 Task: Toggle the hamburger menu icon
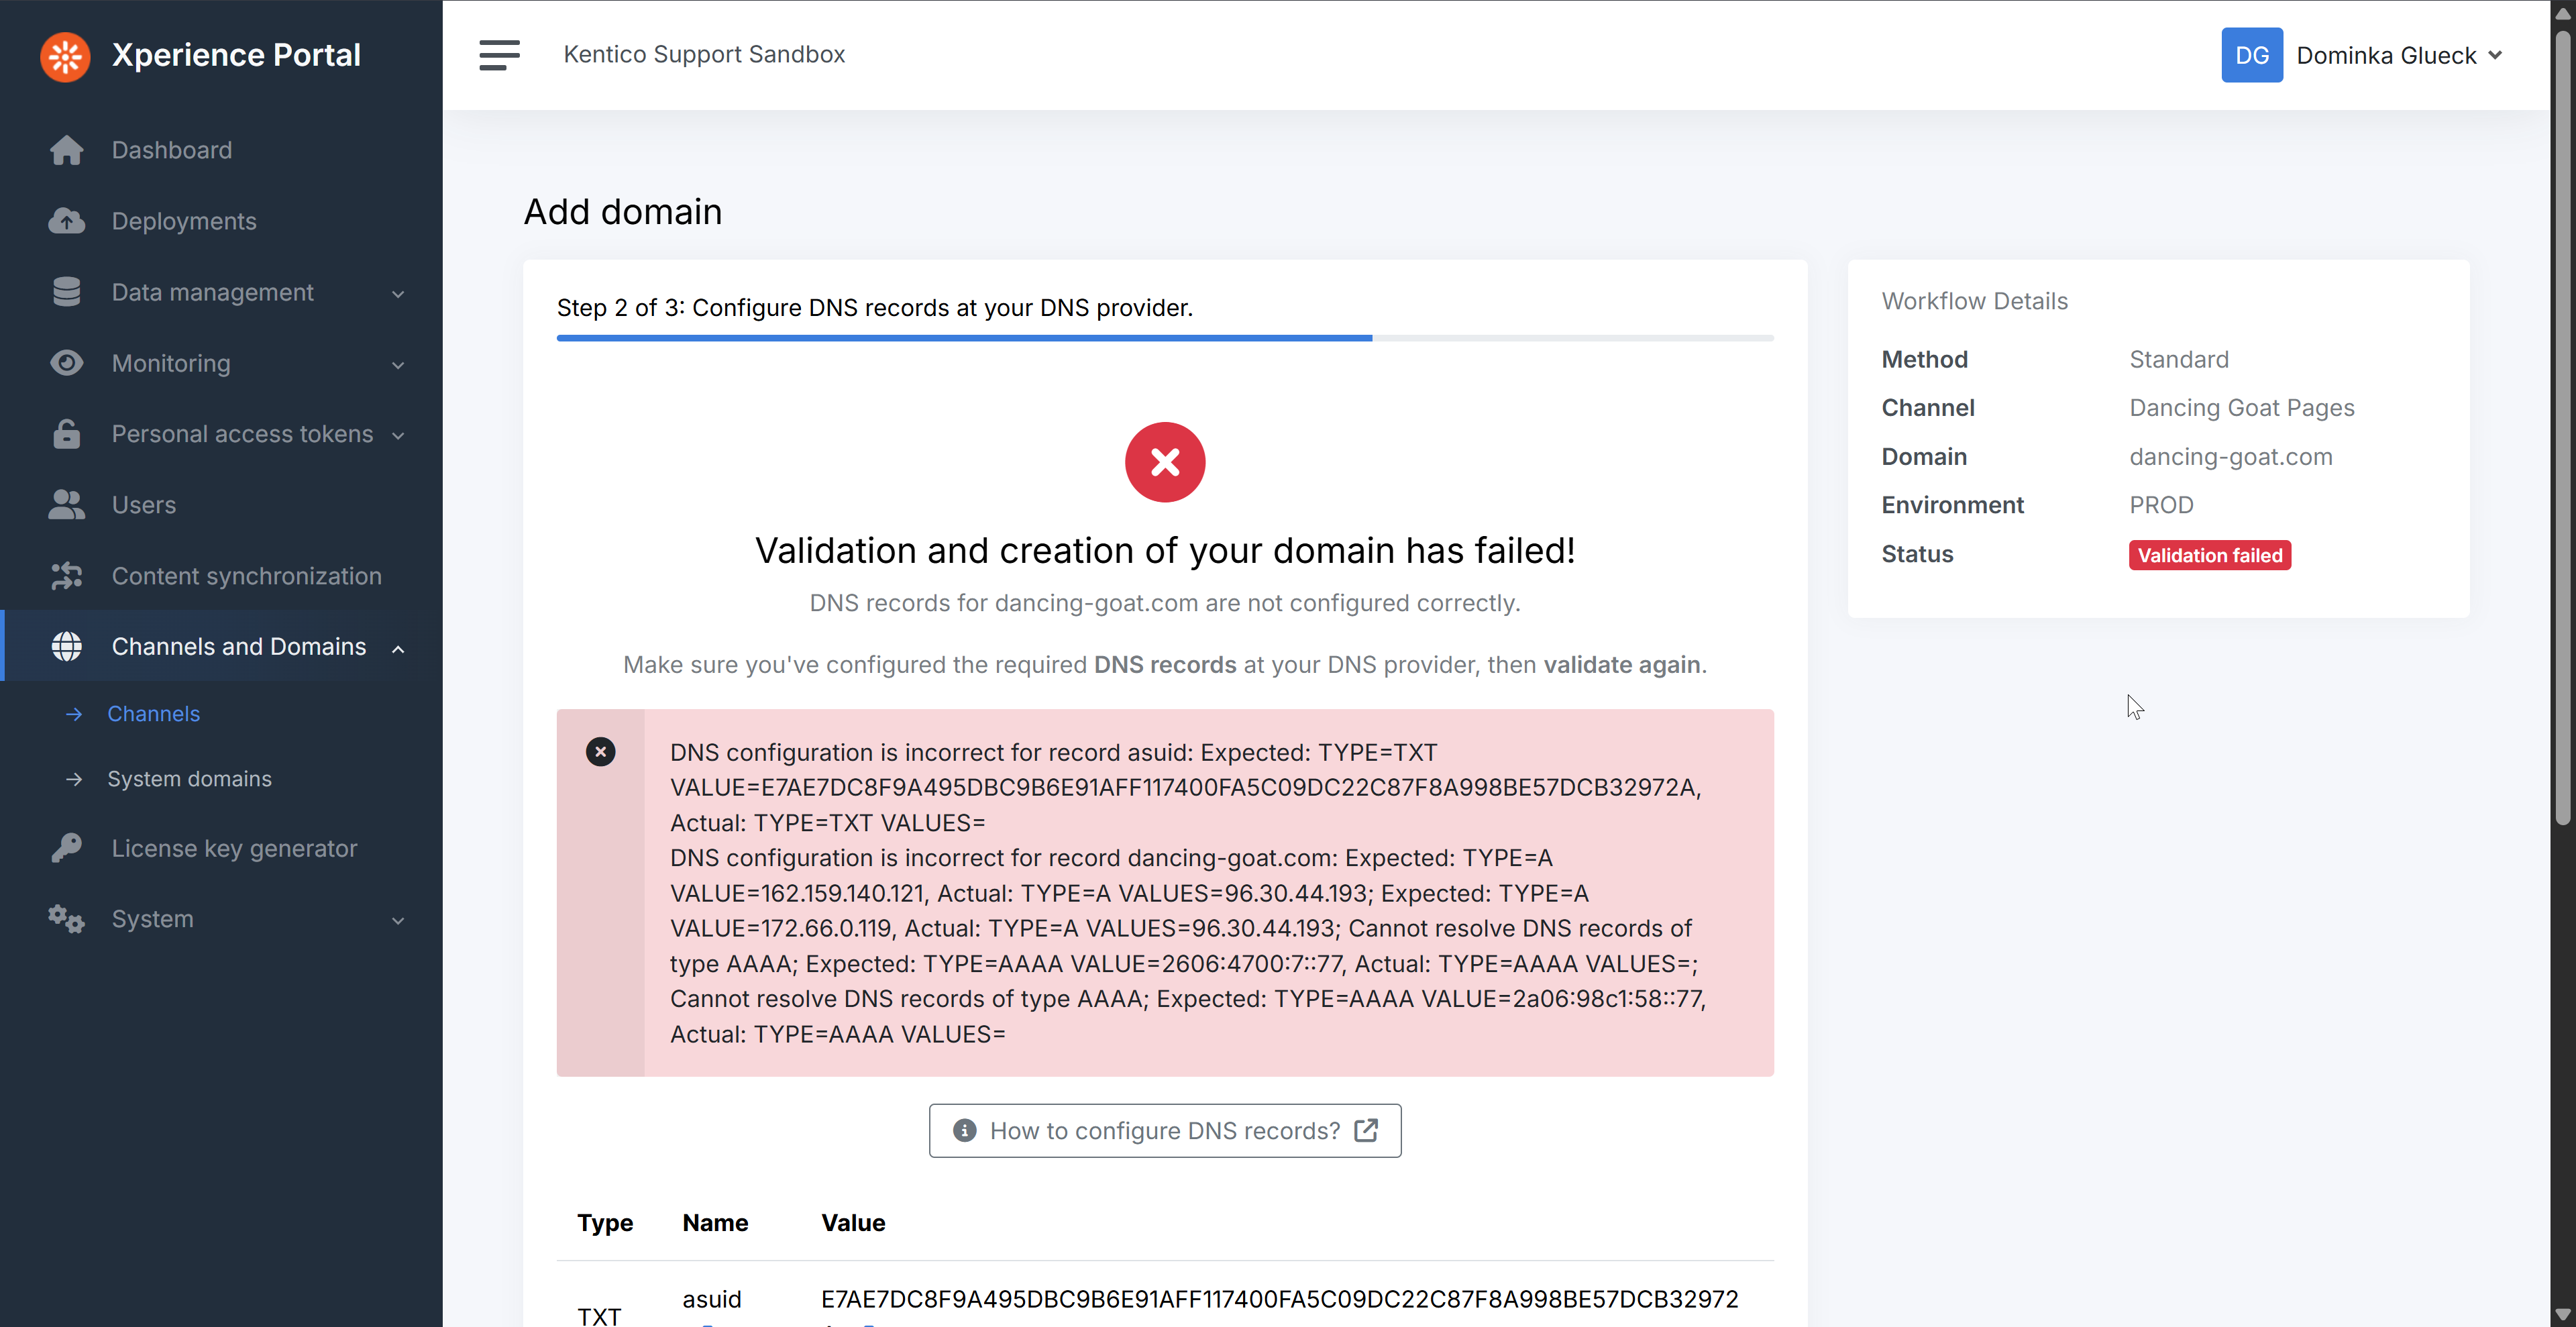pos(499,55)
